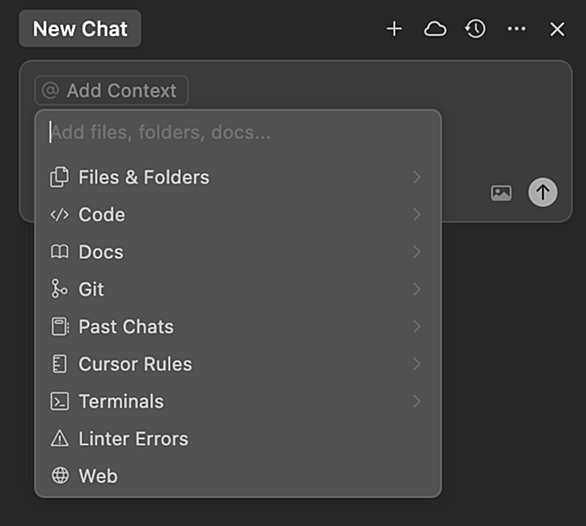Expand the Code submenu chevron
586x526 pixels.
tap(417, 214)
